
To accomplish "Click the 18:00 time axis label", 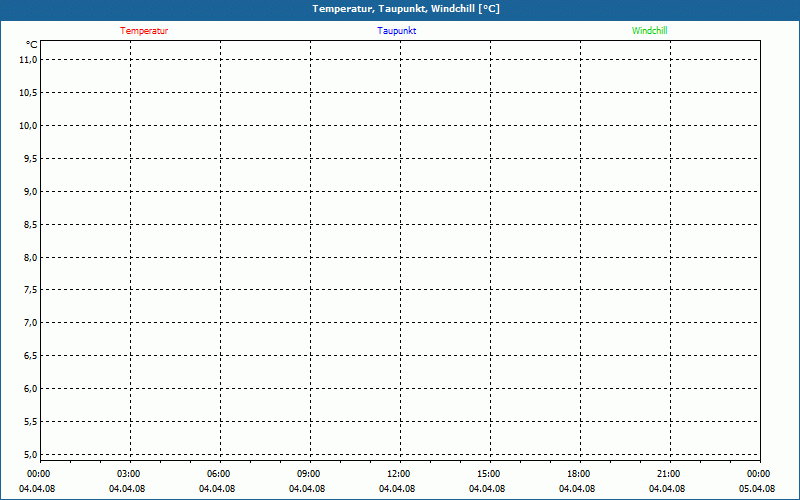I will point(579,474).
